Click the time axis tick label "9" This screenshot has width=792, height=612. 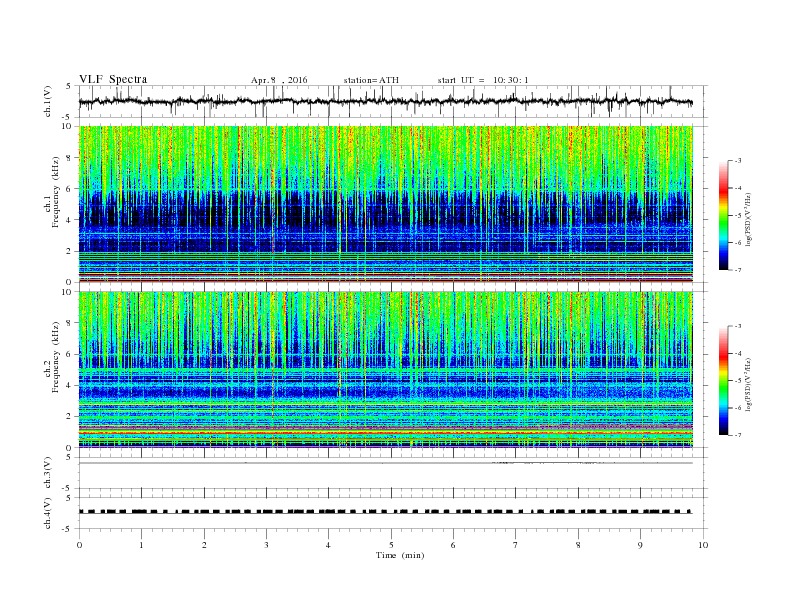[640, 545]
